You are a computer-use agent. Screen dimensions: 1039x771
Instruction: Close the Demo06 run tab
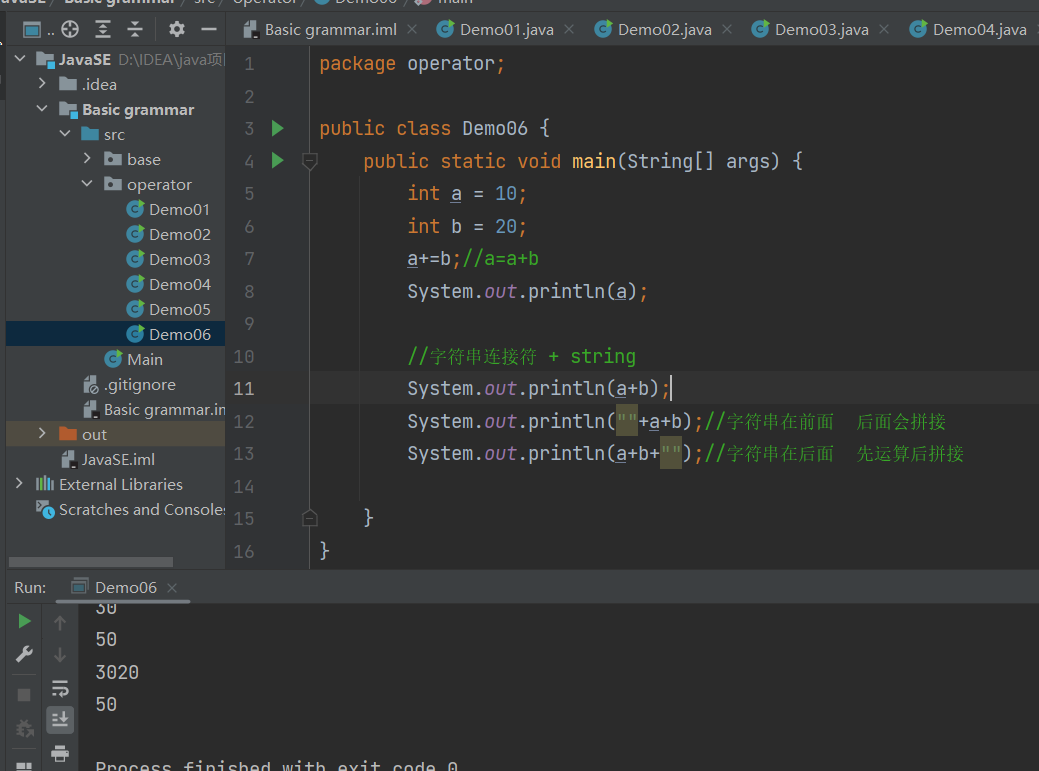click(x=172, y=588)
